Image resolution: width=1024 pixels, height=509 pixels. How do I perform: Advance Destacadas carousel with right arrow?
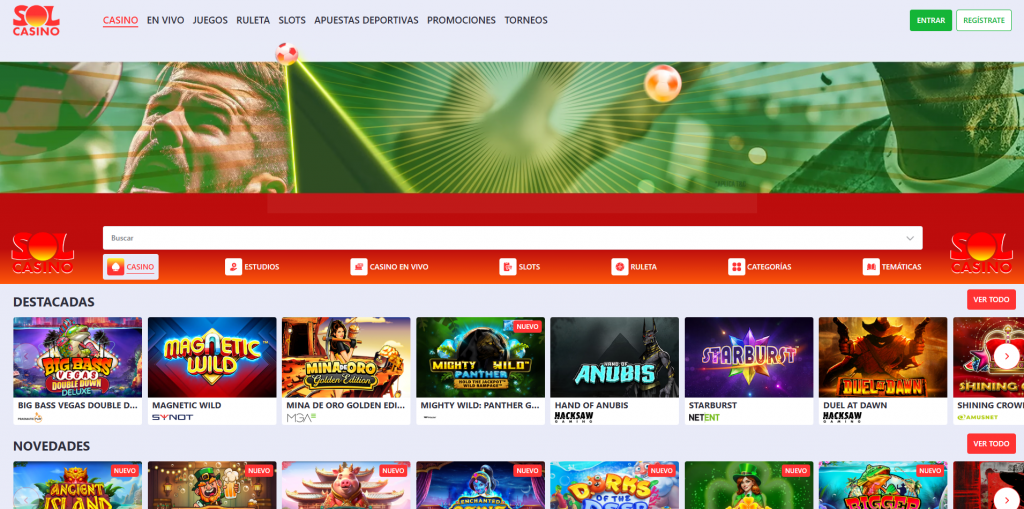coord(1006,356)
